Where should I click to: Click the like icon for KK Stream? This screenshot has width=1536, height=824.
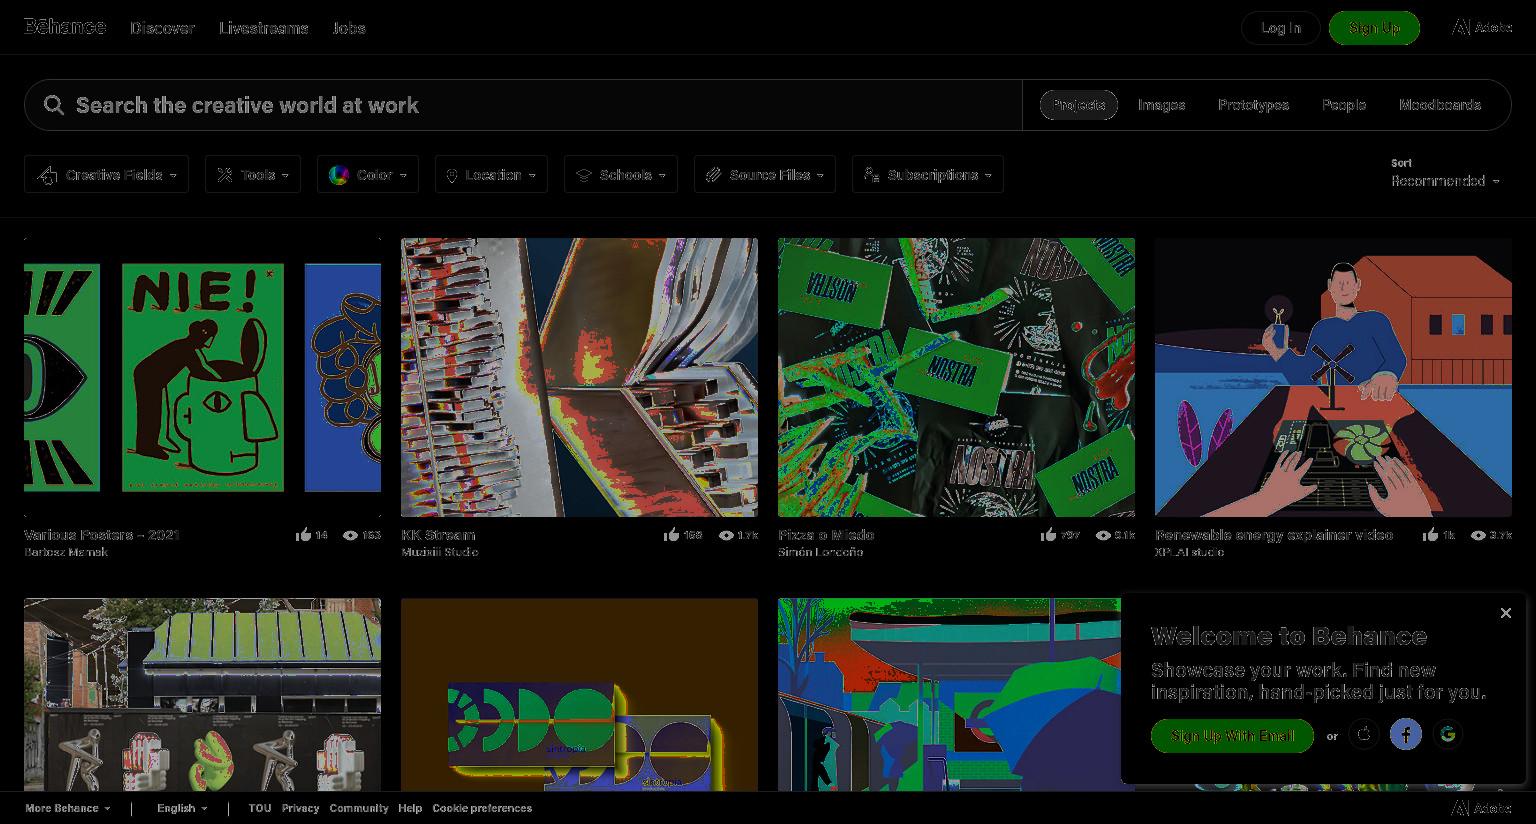point(671,535)
